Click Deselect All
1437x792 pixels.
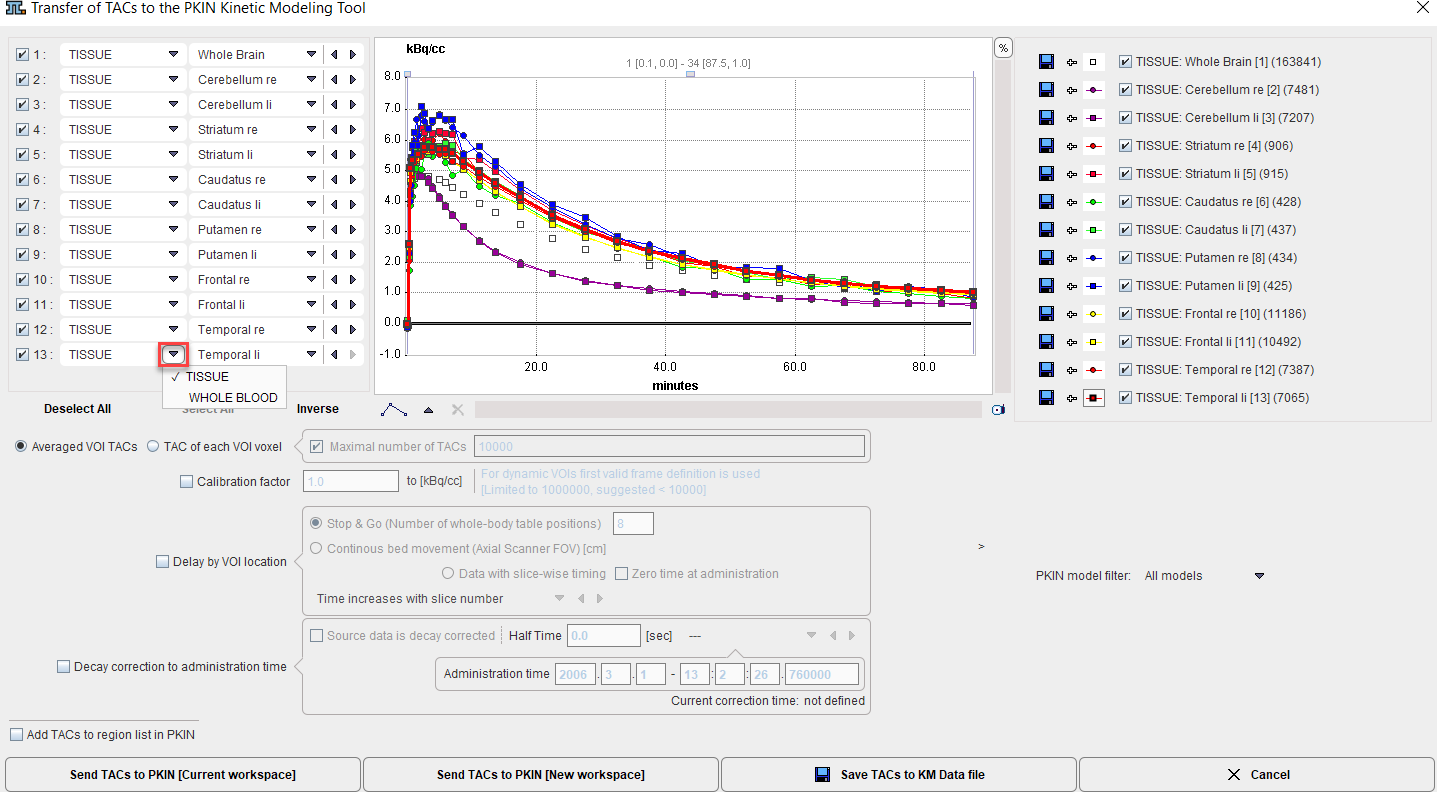pyautogui.click(x=77, y=409)
